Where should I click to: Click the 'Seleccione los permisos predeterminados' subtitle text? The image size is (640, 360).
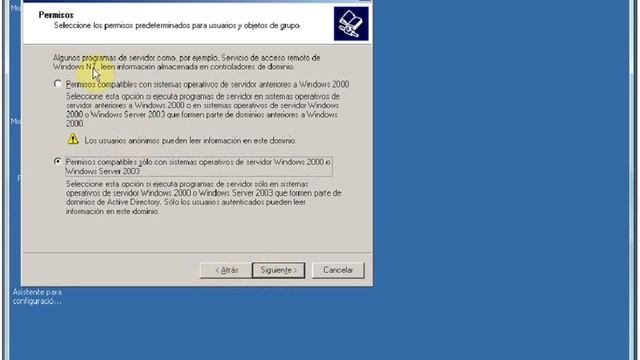coord(177,25)
